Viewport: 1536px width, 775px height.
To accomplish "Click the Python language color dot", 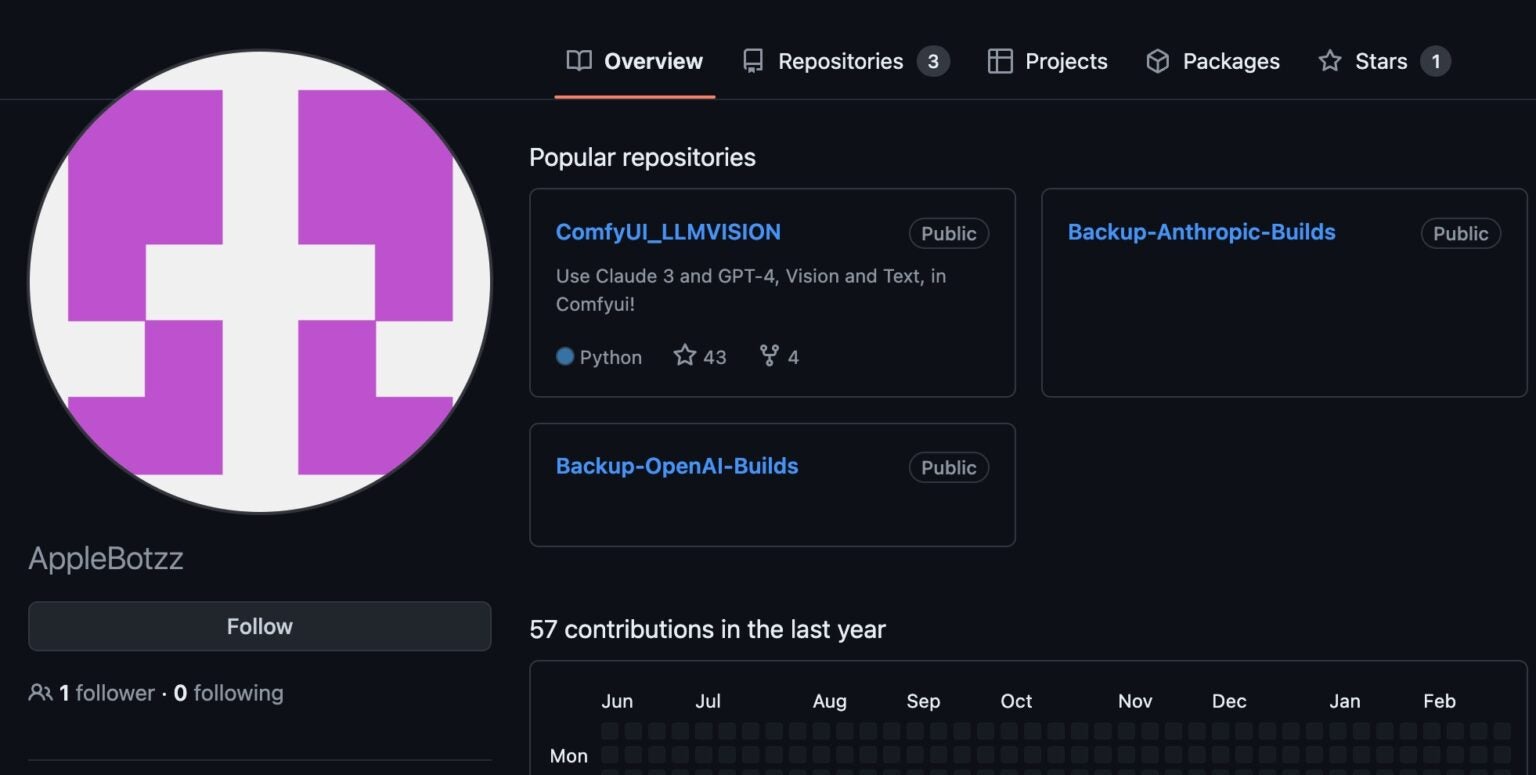I will [565, 356].
